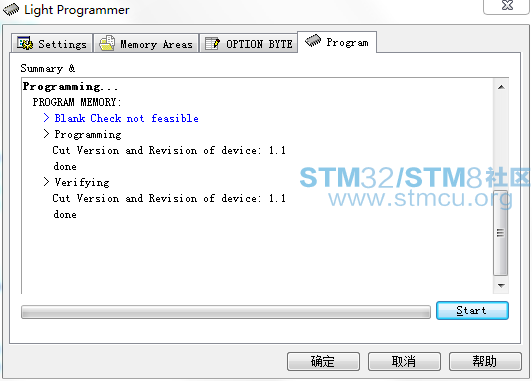Click the Settings tab icon
This screenshot has width=532, height=381.
[25, 43]
